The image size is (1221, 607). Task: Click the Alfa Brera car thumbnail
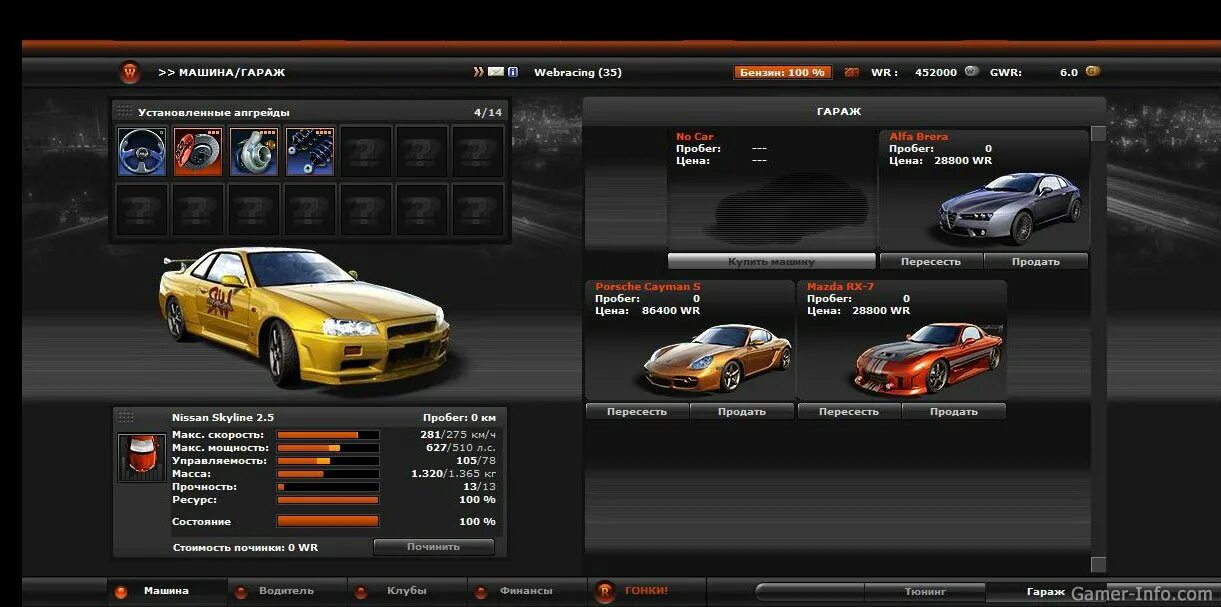point(1010,207)
